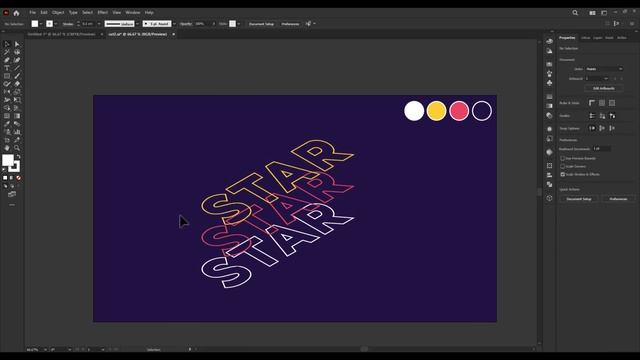Set fill to None in toolbar
Image resolution: width=640 pixels, height=360 pixels.
[18, 178]
